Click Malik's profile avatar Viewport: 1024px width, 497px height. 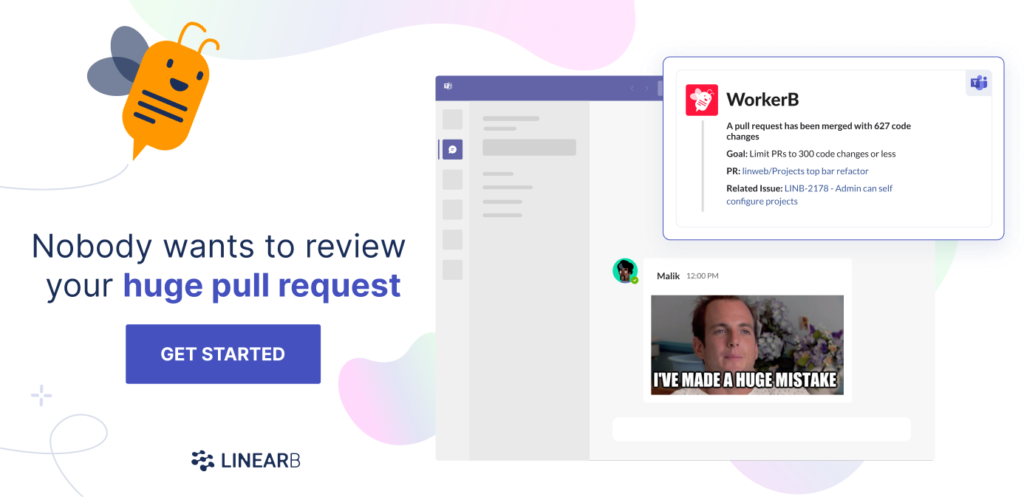click(x=625, y=270)
